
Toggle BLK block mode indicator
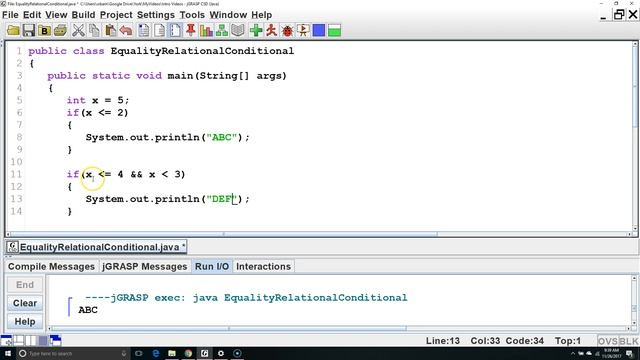pyautogui.click(x=629, y=341)
